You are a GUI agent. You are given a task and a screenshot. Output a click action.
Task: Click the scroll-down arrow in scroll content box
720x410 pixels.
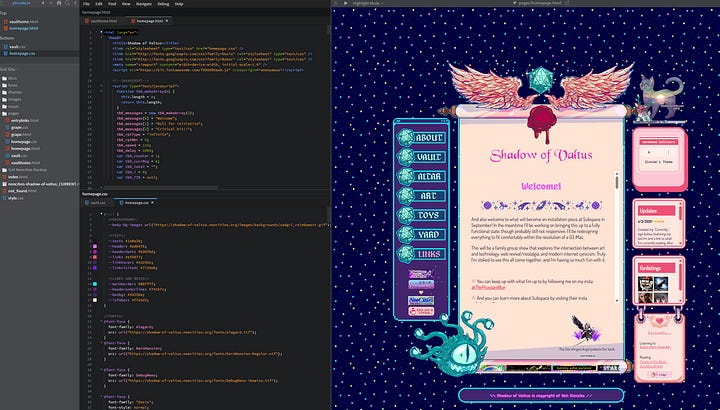point(617,300)
